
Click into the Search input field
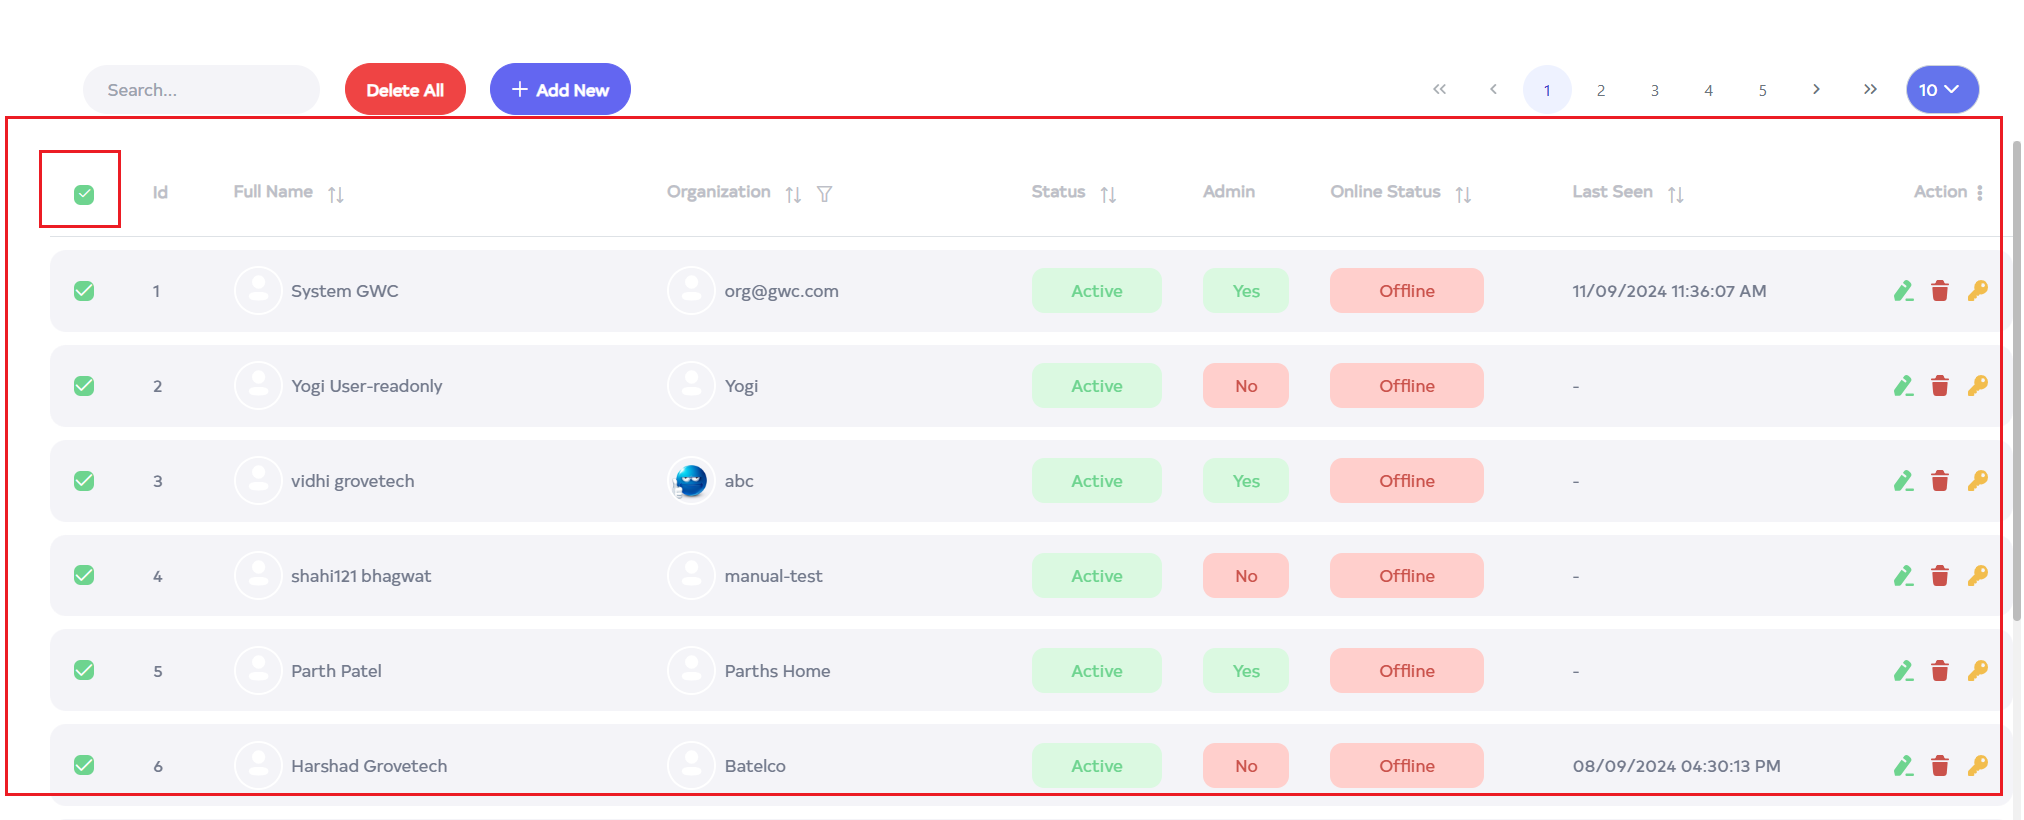tap(201, 90)
